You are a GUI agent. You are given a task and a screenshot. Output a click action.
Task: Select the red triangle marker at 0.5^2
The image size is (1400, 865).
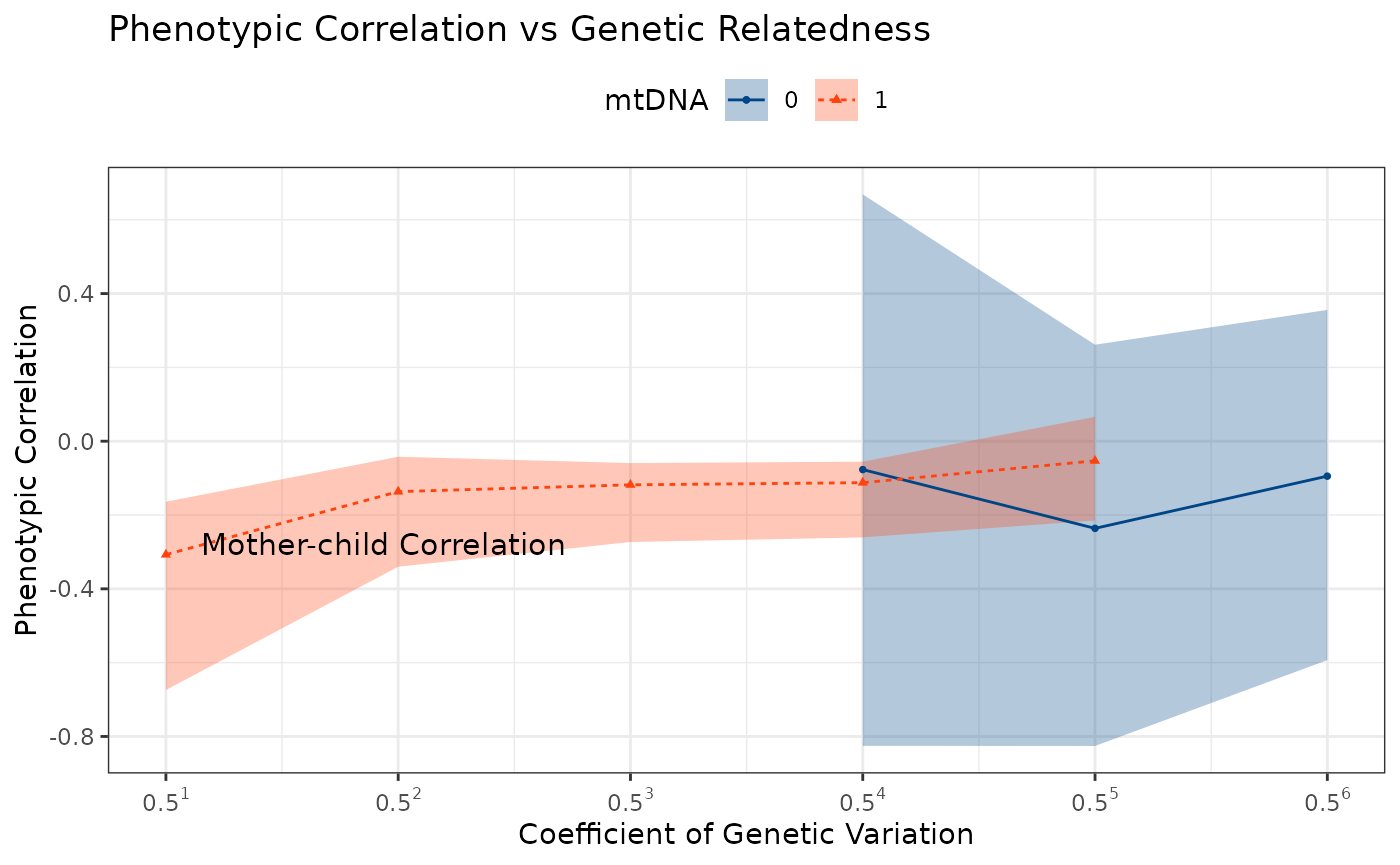(398, 491)
